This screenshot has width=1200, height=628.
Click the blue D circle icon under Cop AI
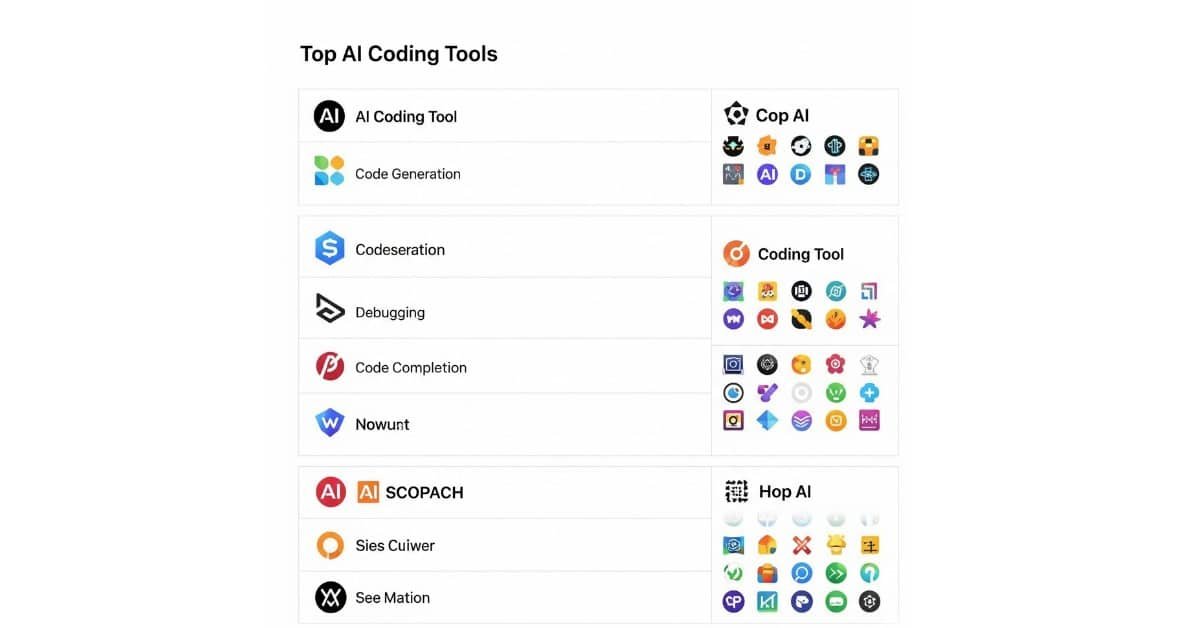(801, 174)
